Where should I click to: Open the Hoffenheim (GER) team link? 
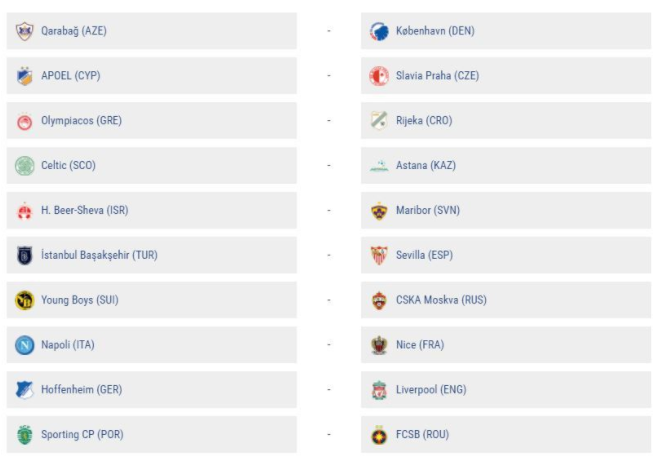[81, 390]
